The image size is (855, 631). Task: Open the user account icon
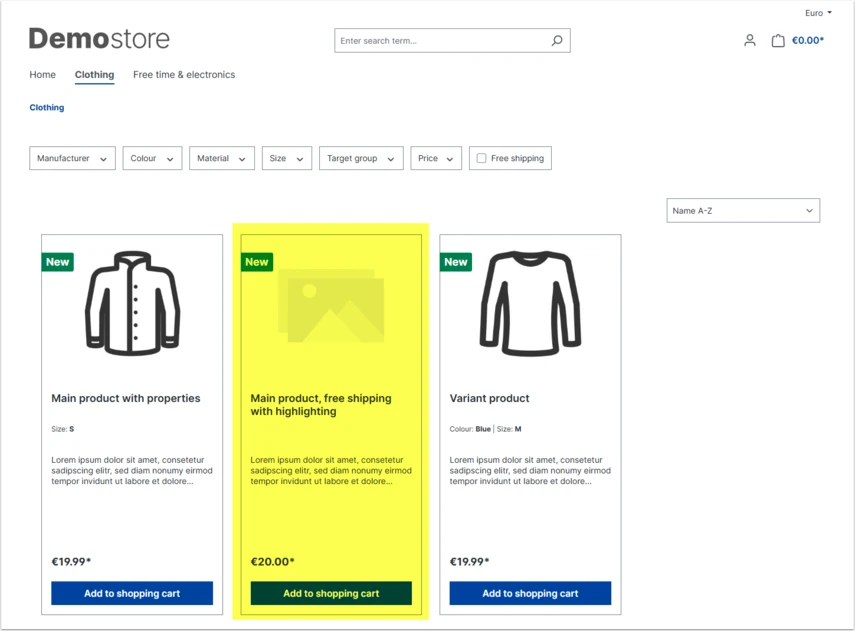pos(750,40)
